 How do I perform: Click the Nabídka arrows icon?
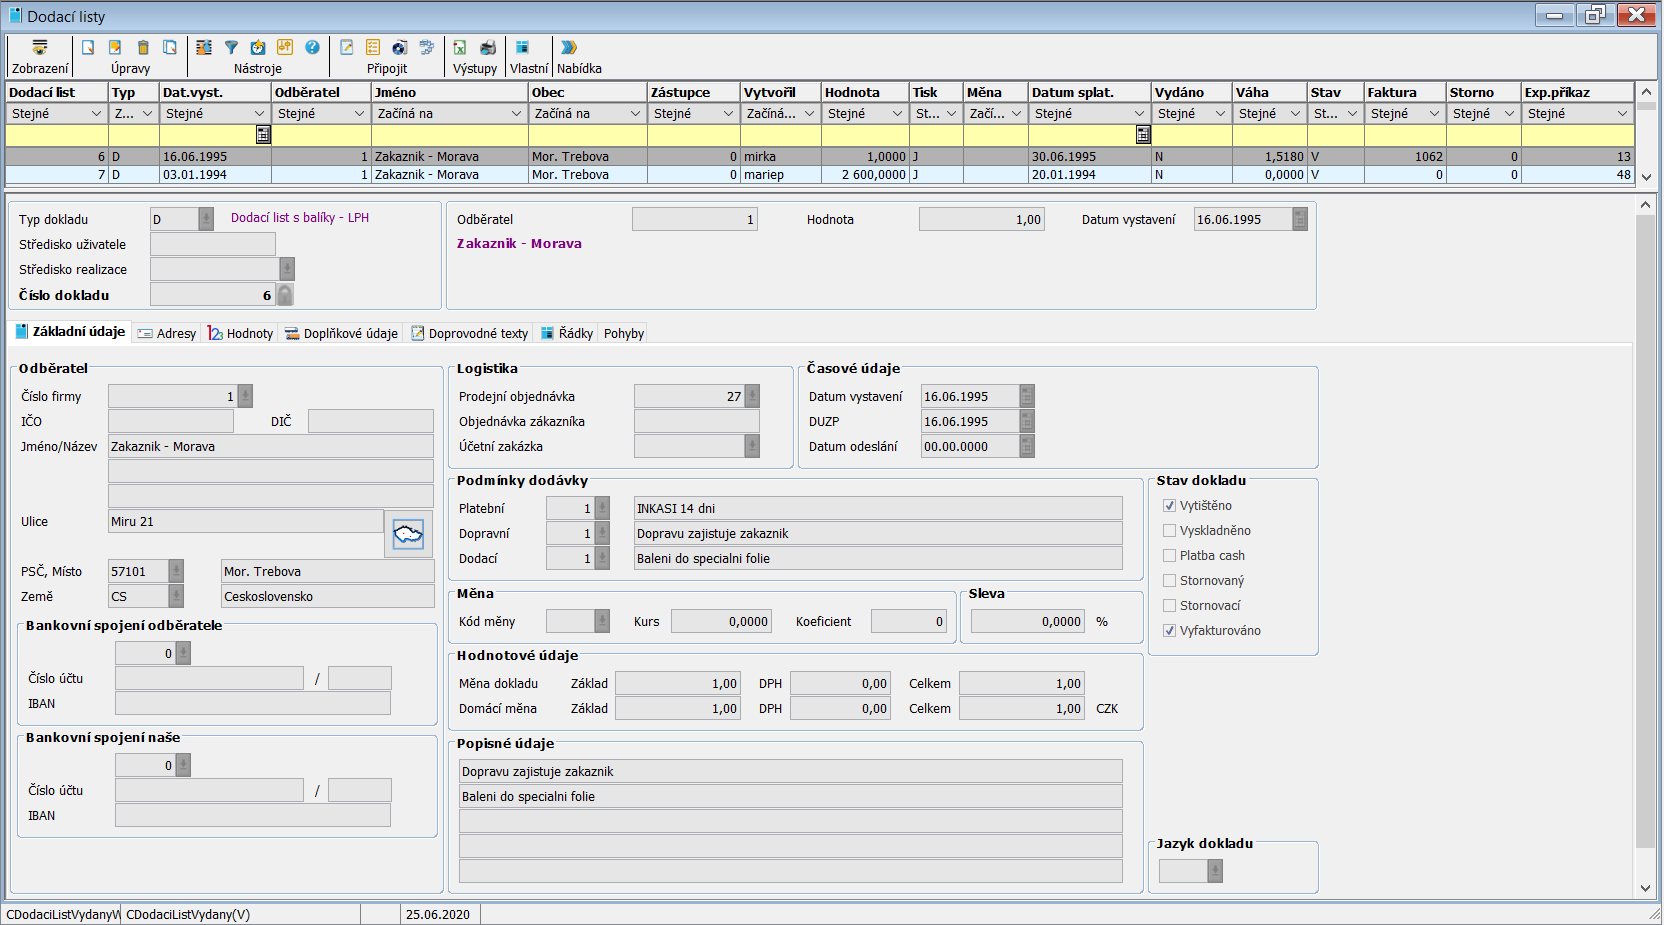569,47
